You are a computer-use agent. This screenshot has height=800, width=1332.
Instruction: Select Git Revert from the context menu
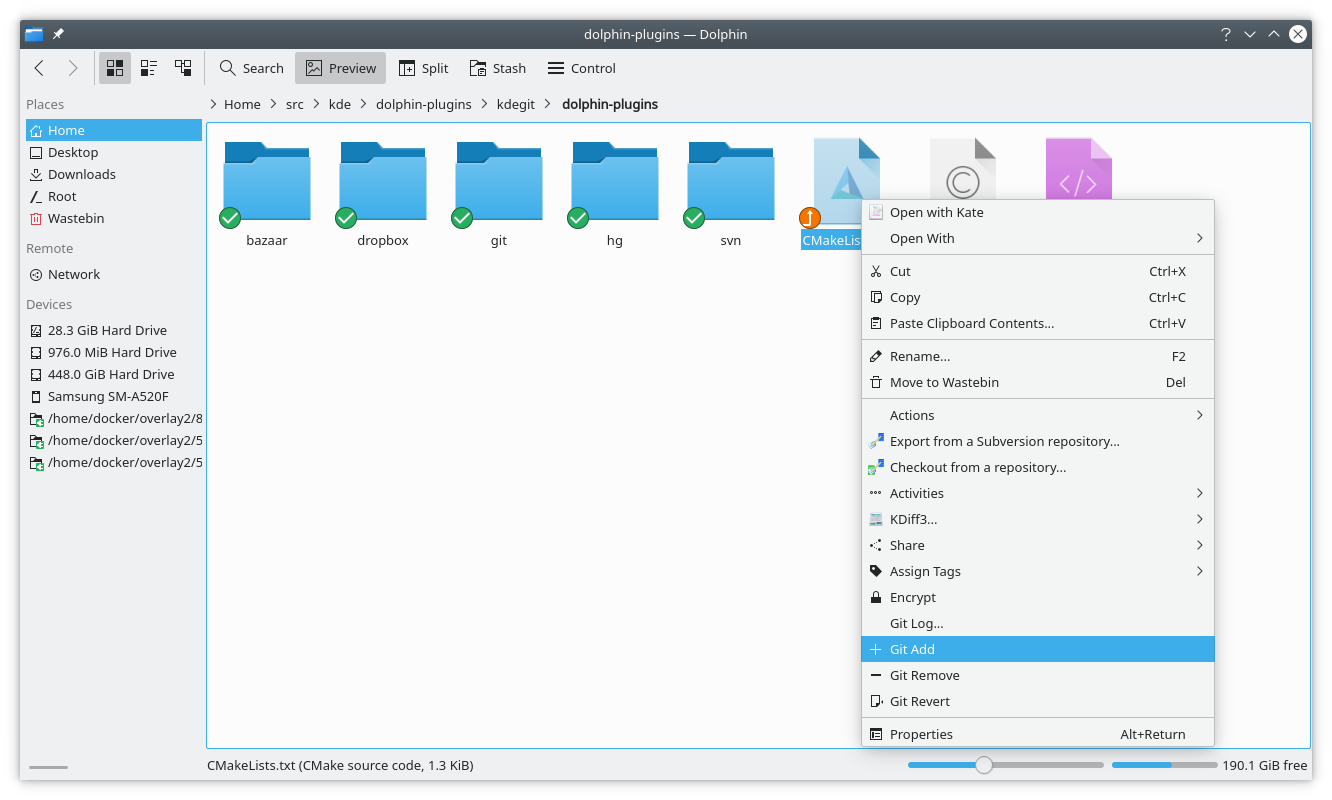[x=1037, y=701]
